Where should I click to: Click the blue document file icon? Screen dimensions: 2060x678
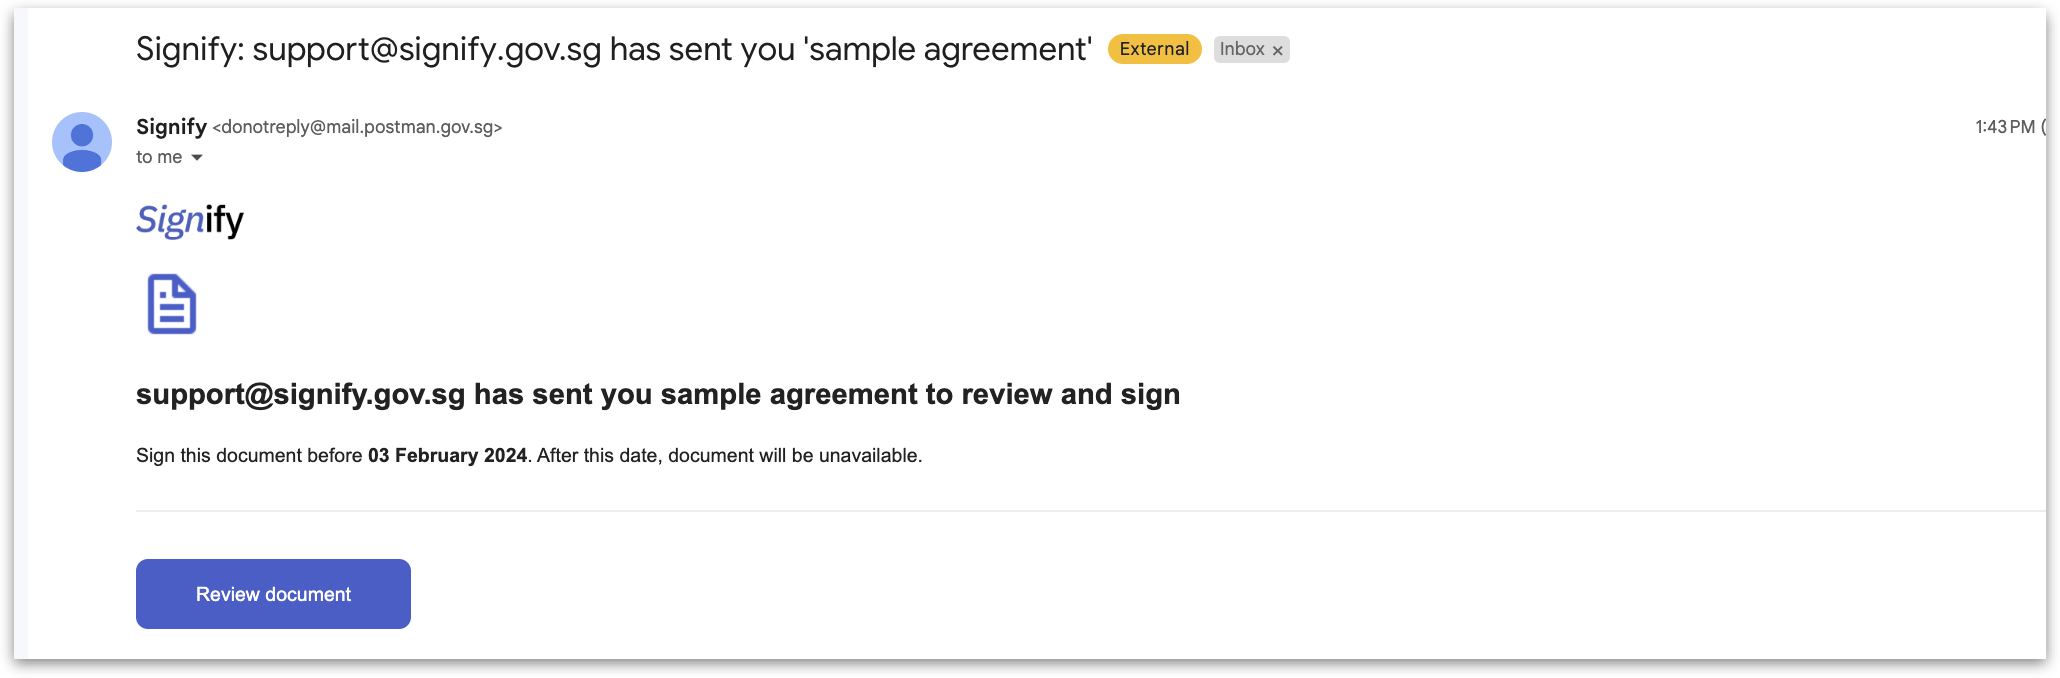pos(172,304)
